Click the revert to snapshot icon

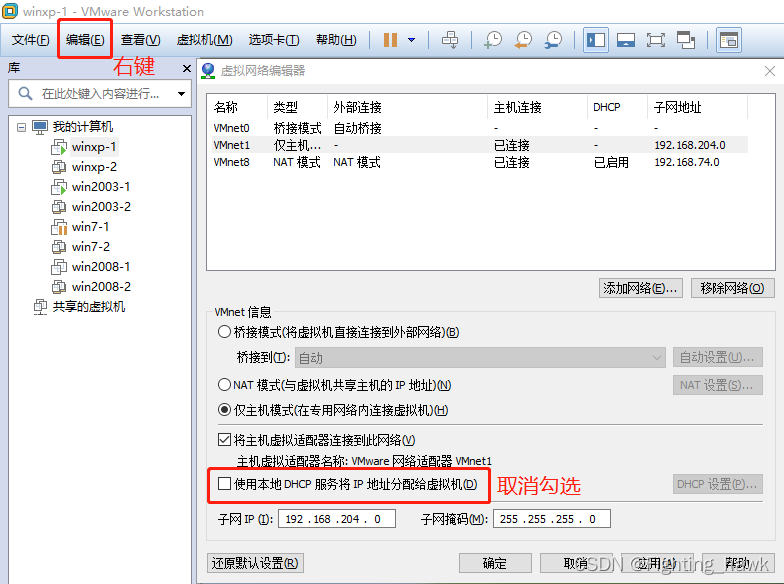524,40
